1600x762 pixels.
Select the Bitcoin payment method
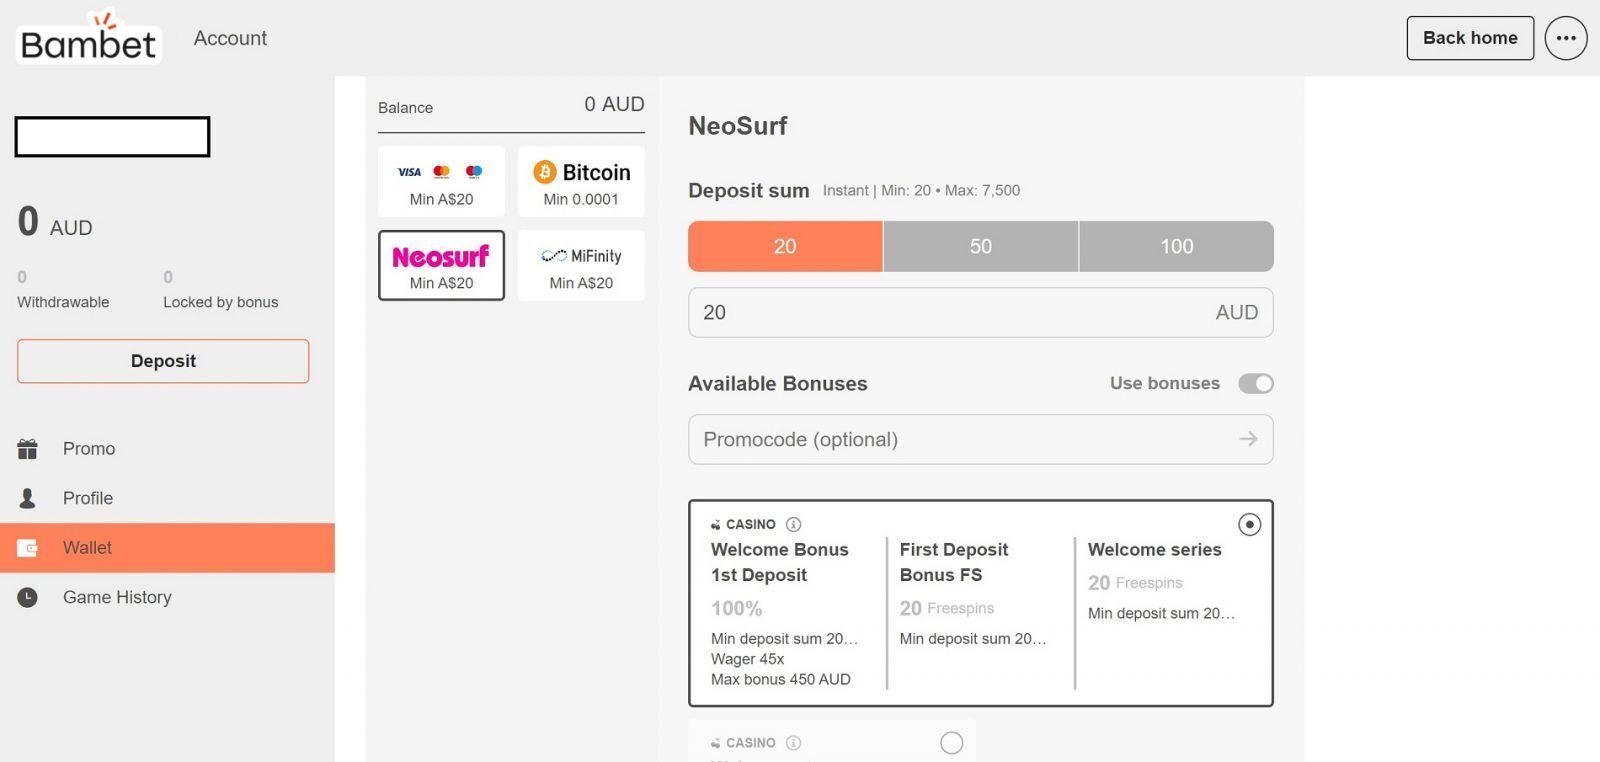pos(581,182)
